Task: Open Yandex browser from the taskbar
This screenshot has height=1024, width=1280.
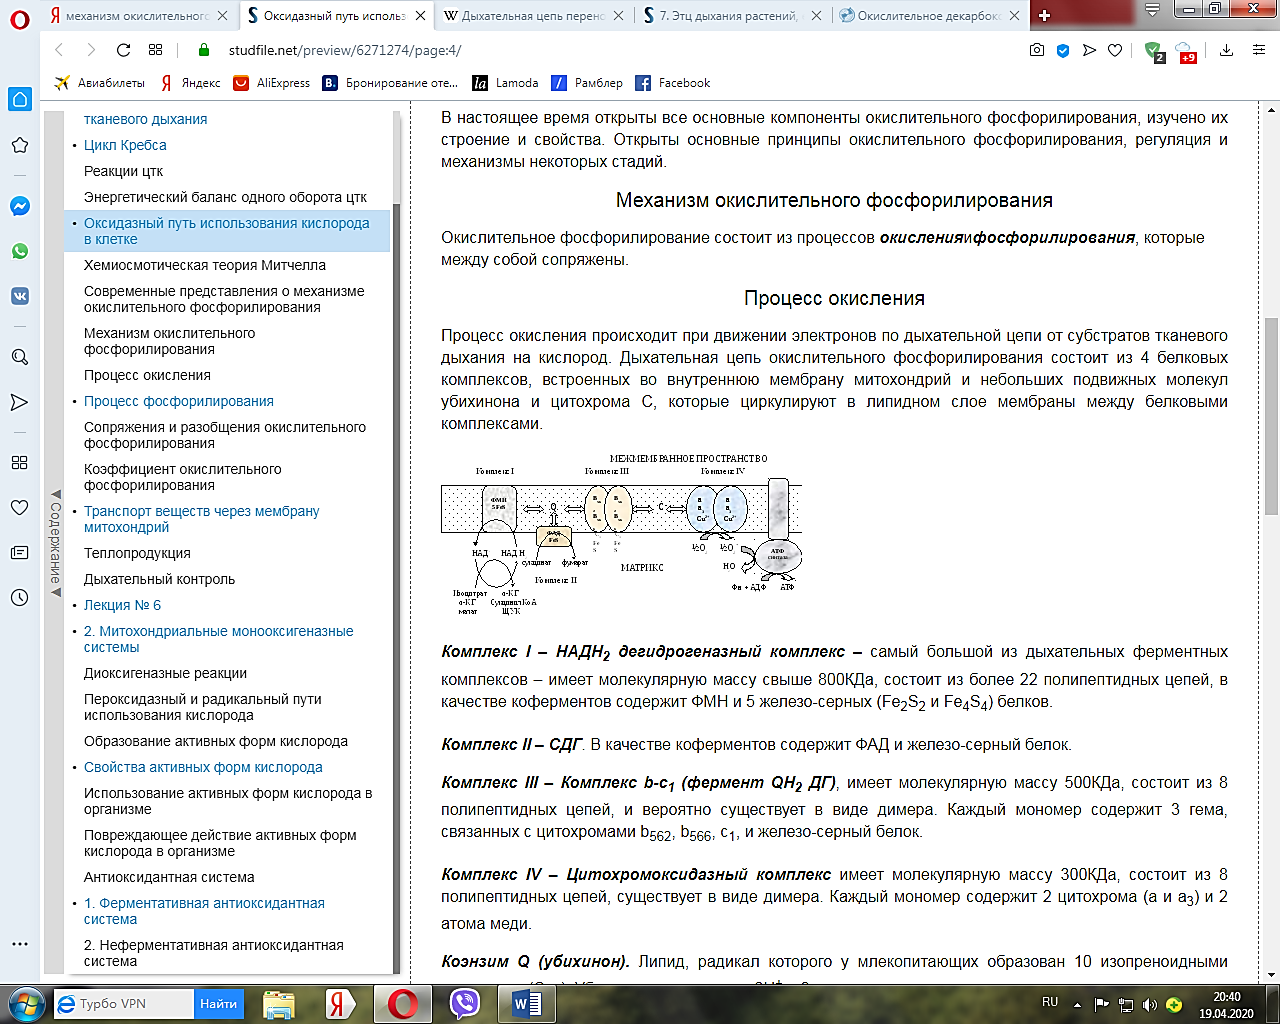Action: 339,1003
